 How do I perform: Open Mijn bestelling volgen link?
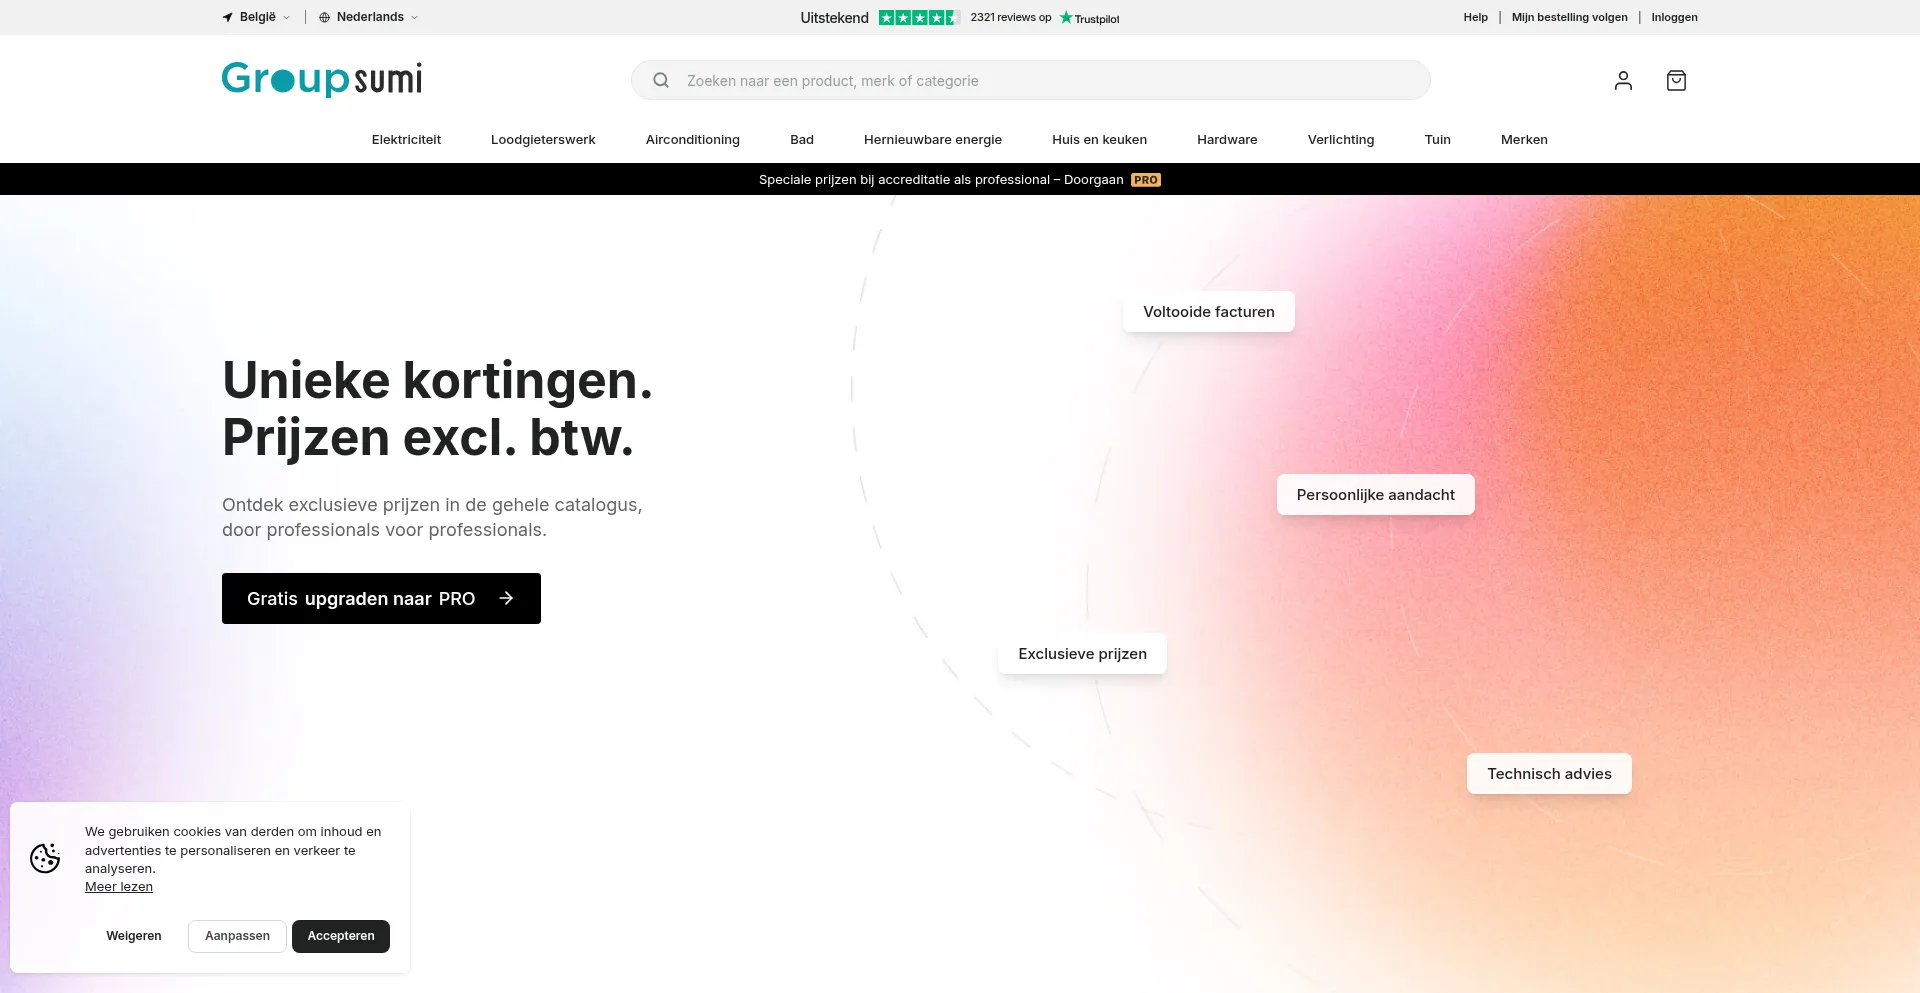point(1570,17)
